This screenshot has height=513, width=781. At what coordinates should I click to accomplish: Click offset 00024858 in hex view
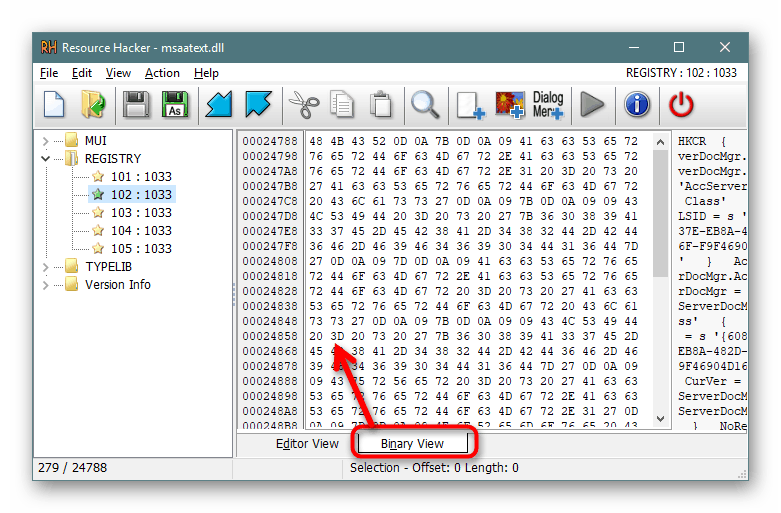click(269, 336)
